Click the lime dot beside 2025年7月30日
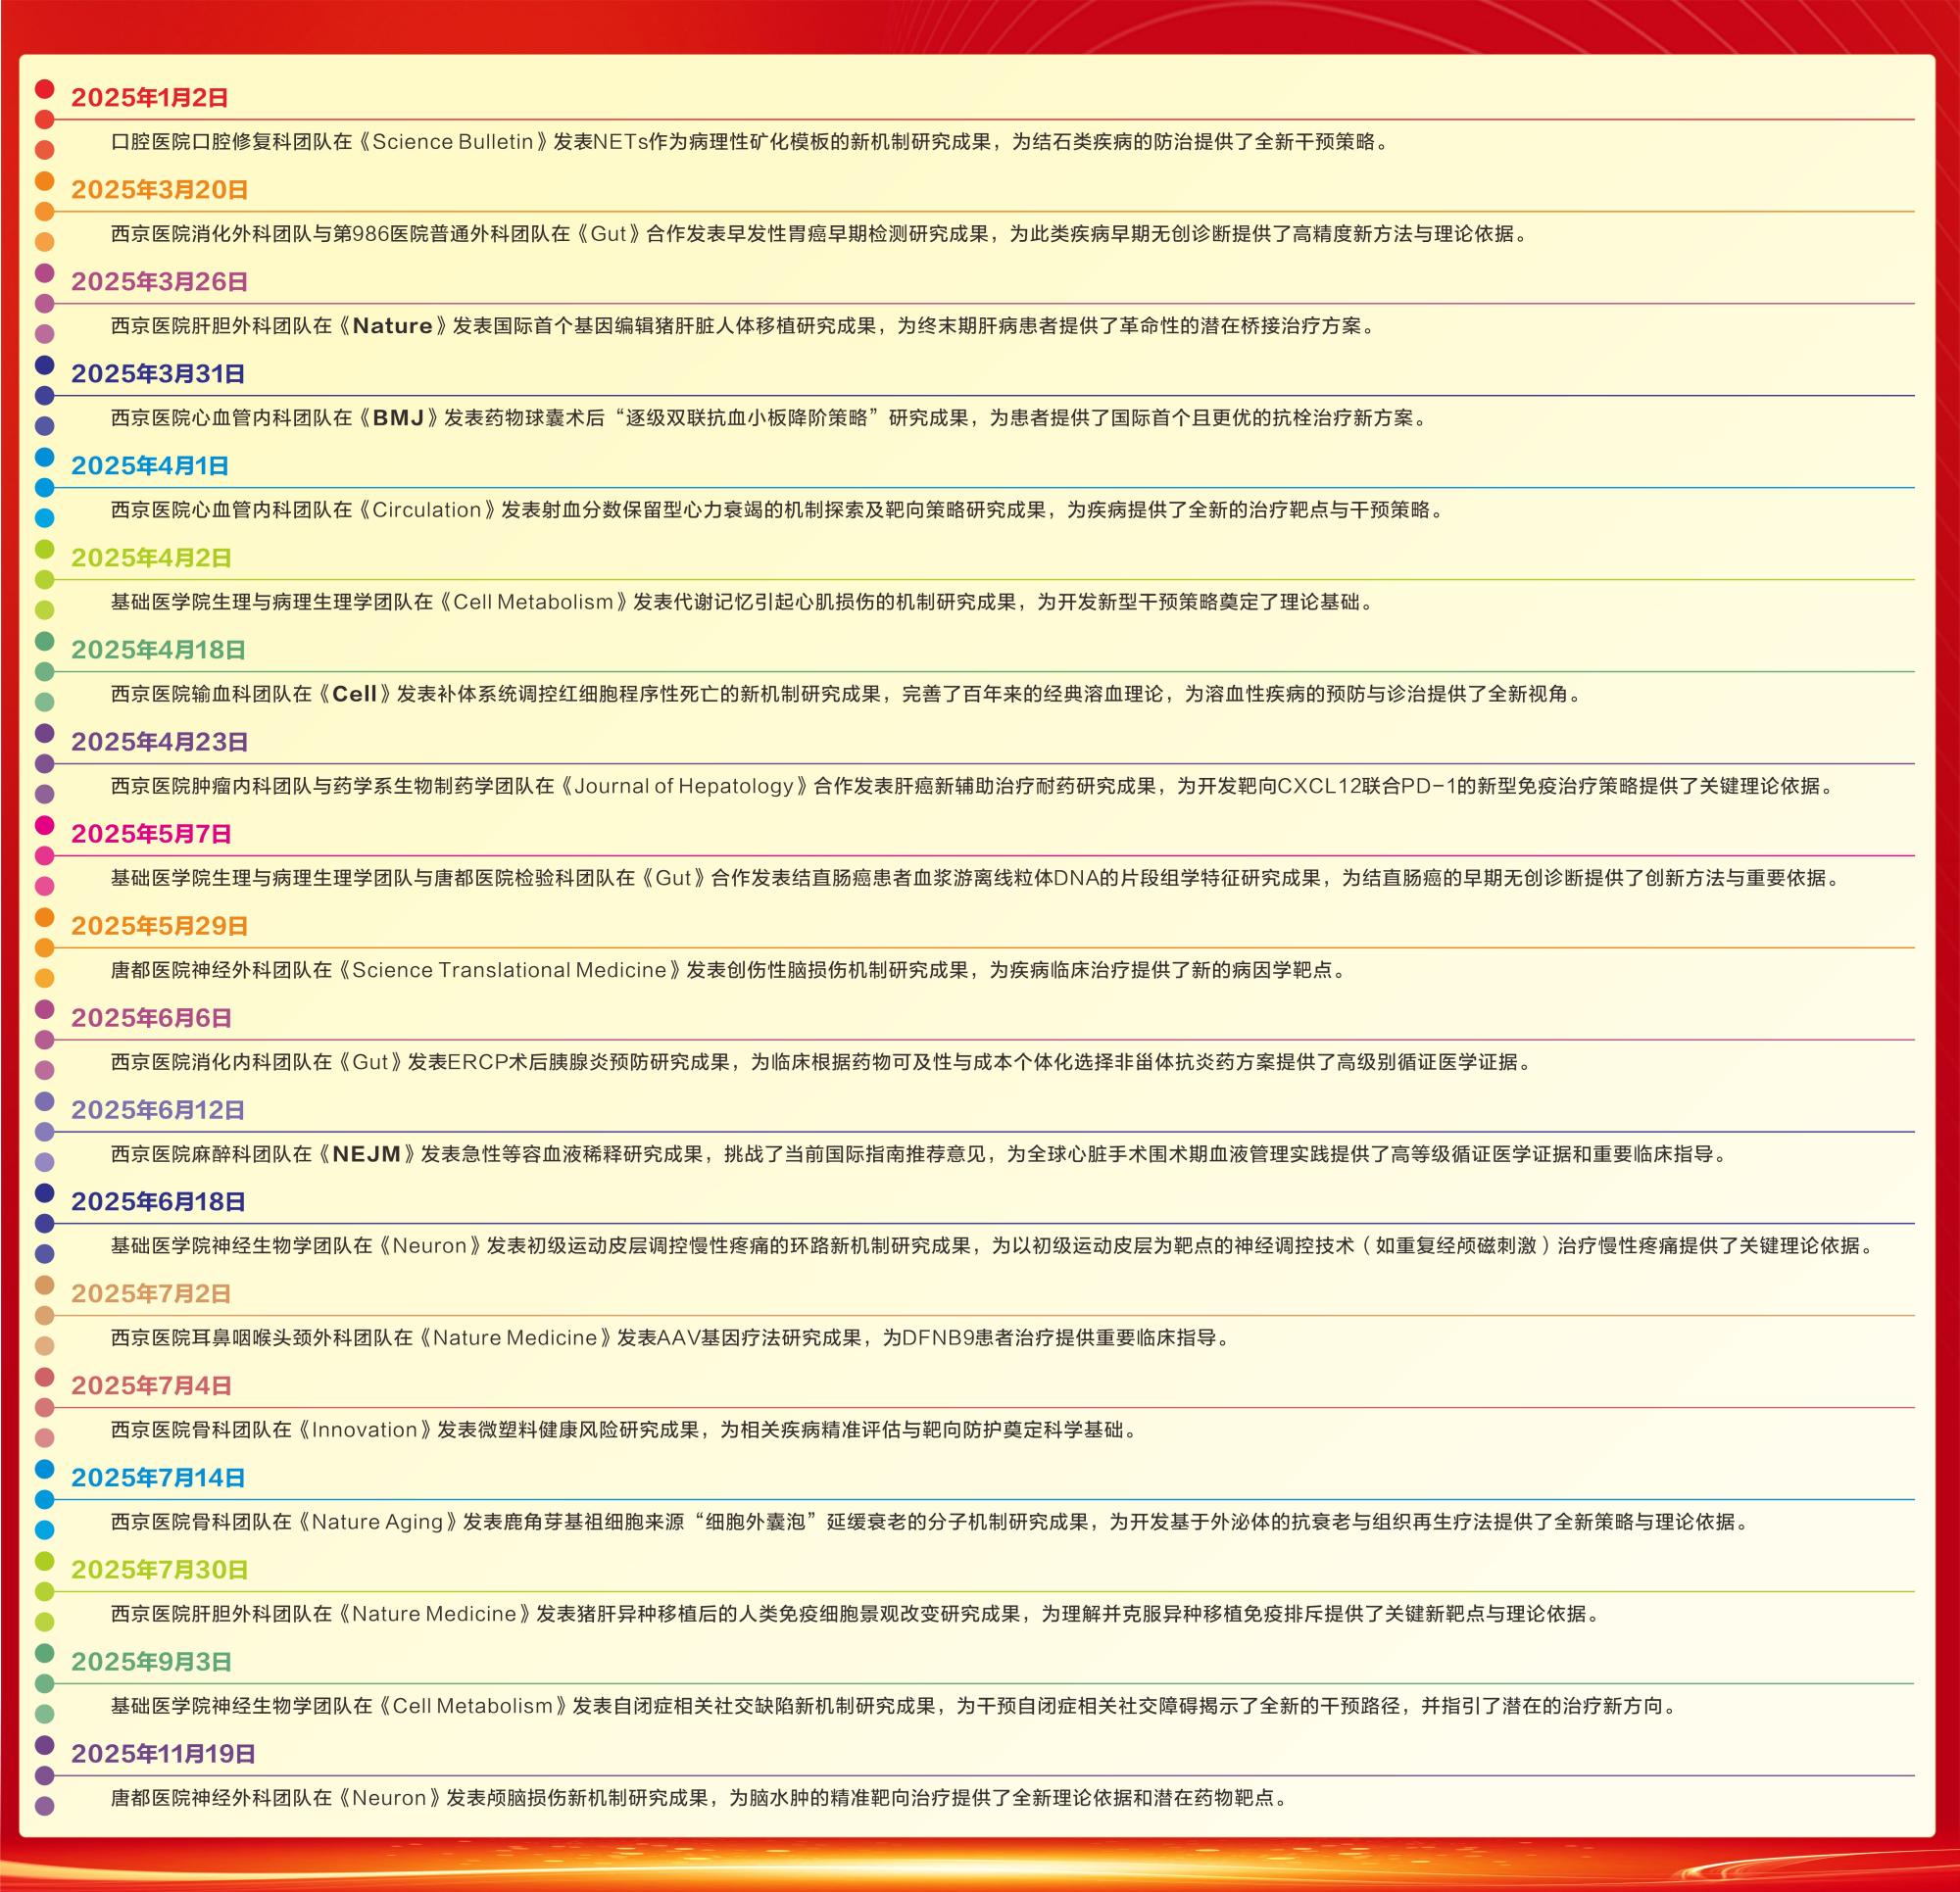This screenshot has height=1892, width=1960. pyautogui.click(x=44, y=1561)
